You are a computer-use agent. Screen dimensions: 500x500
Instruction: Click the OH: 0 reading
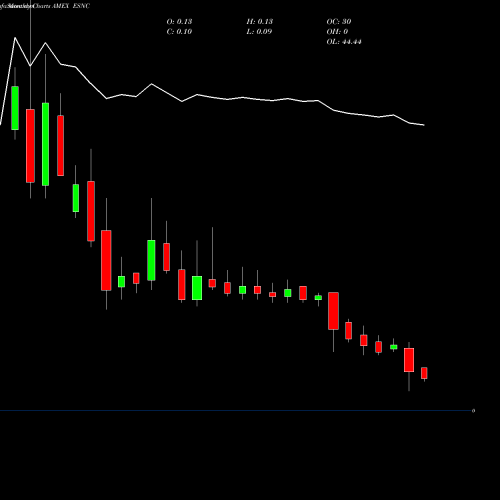point(337,32)
